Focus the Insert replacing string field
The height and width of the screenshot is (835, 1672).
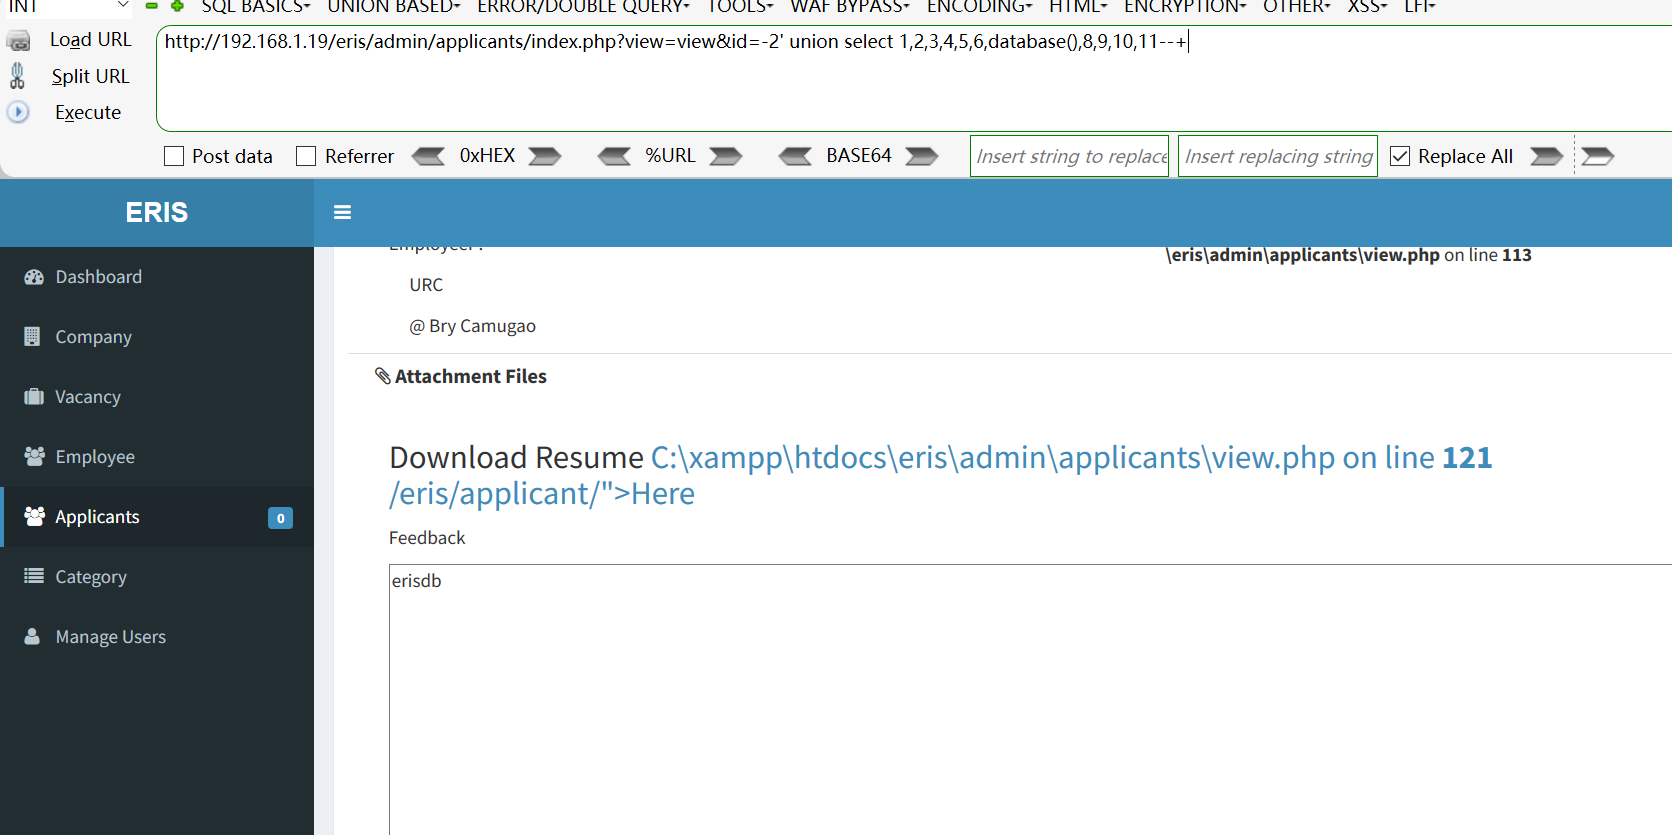(1278, 156)
